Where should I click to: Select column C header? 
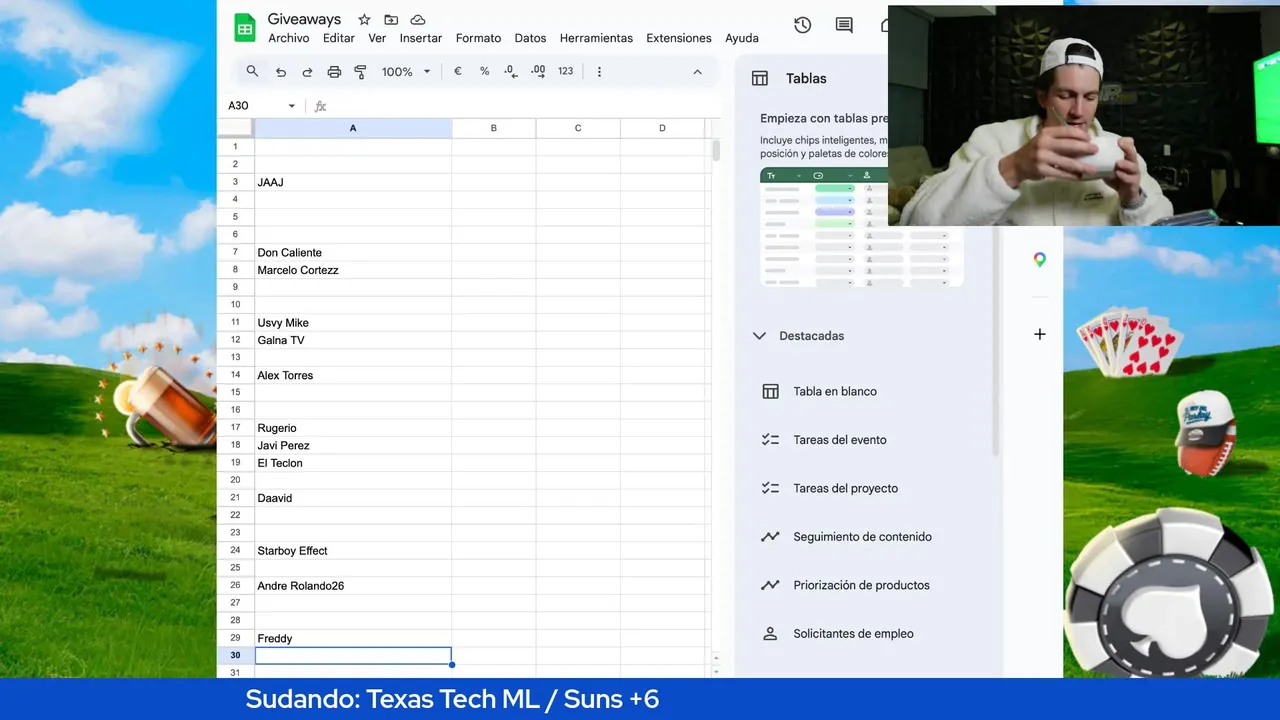pos(578,128)
